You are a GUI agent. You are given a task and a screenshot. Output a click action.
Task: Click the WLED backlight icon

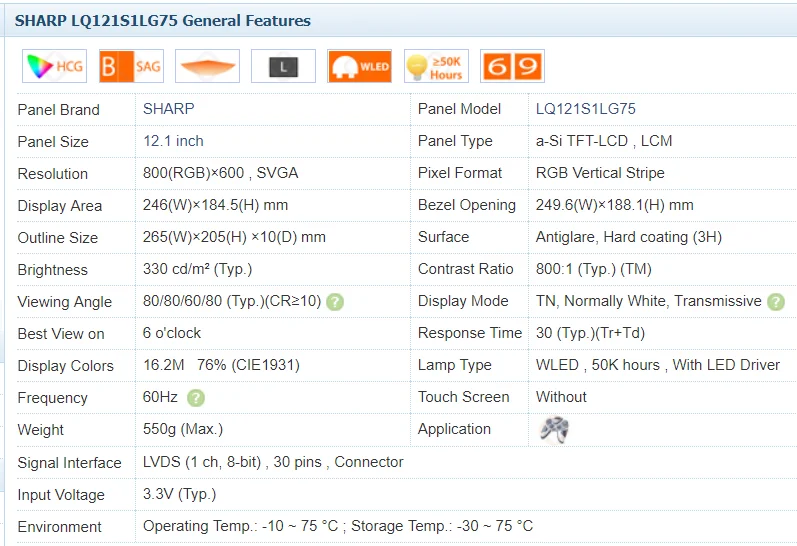(x=360, y=66)
